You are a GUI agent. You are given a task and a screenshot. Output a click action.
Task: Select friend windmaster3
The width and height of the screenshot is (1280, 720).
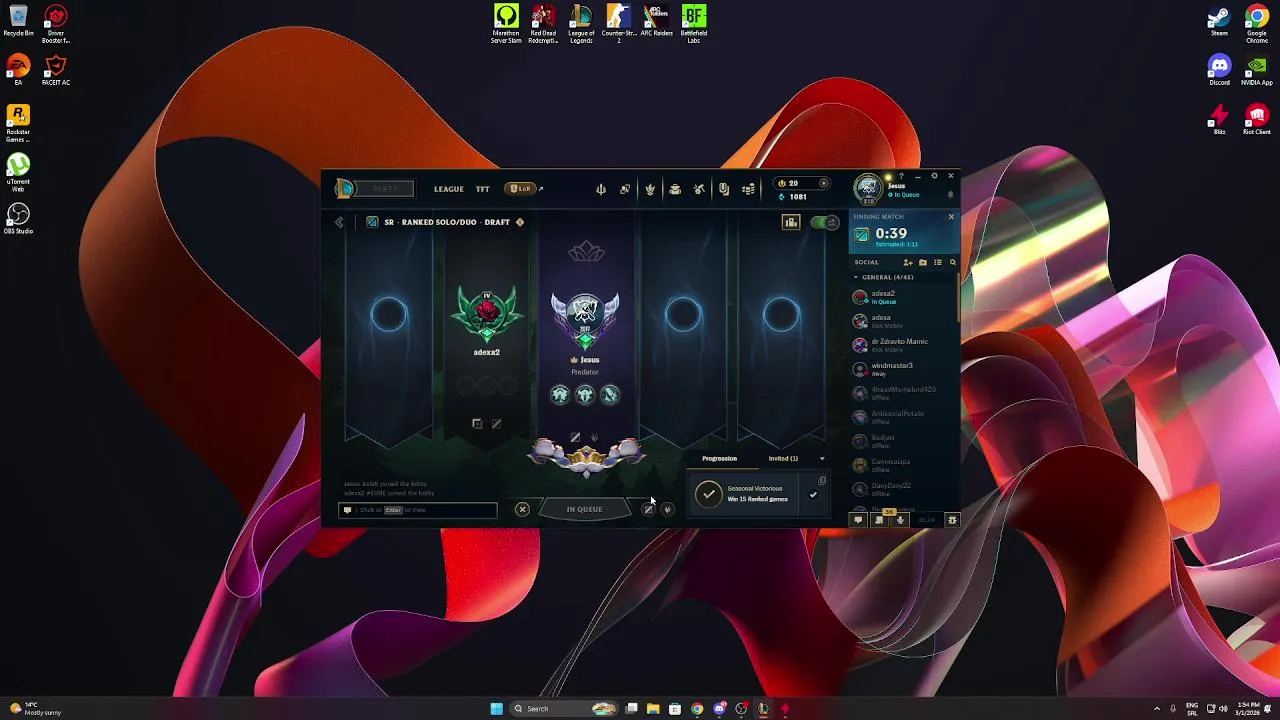coord(903,369)
